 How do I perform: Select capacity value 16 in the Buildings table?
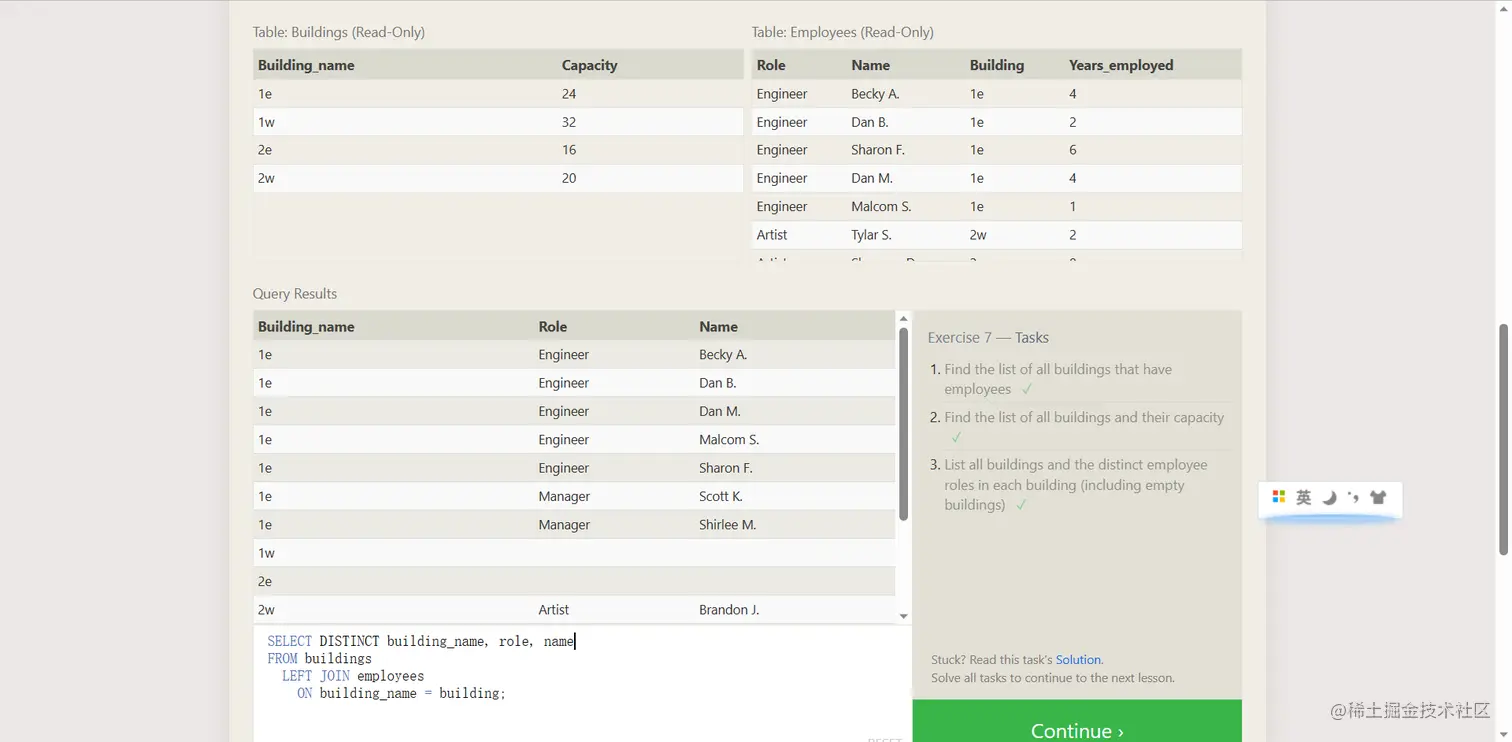(x=569, y=150)
